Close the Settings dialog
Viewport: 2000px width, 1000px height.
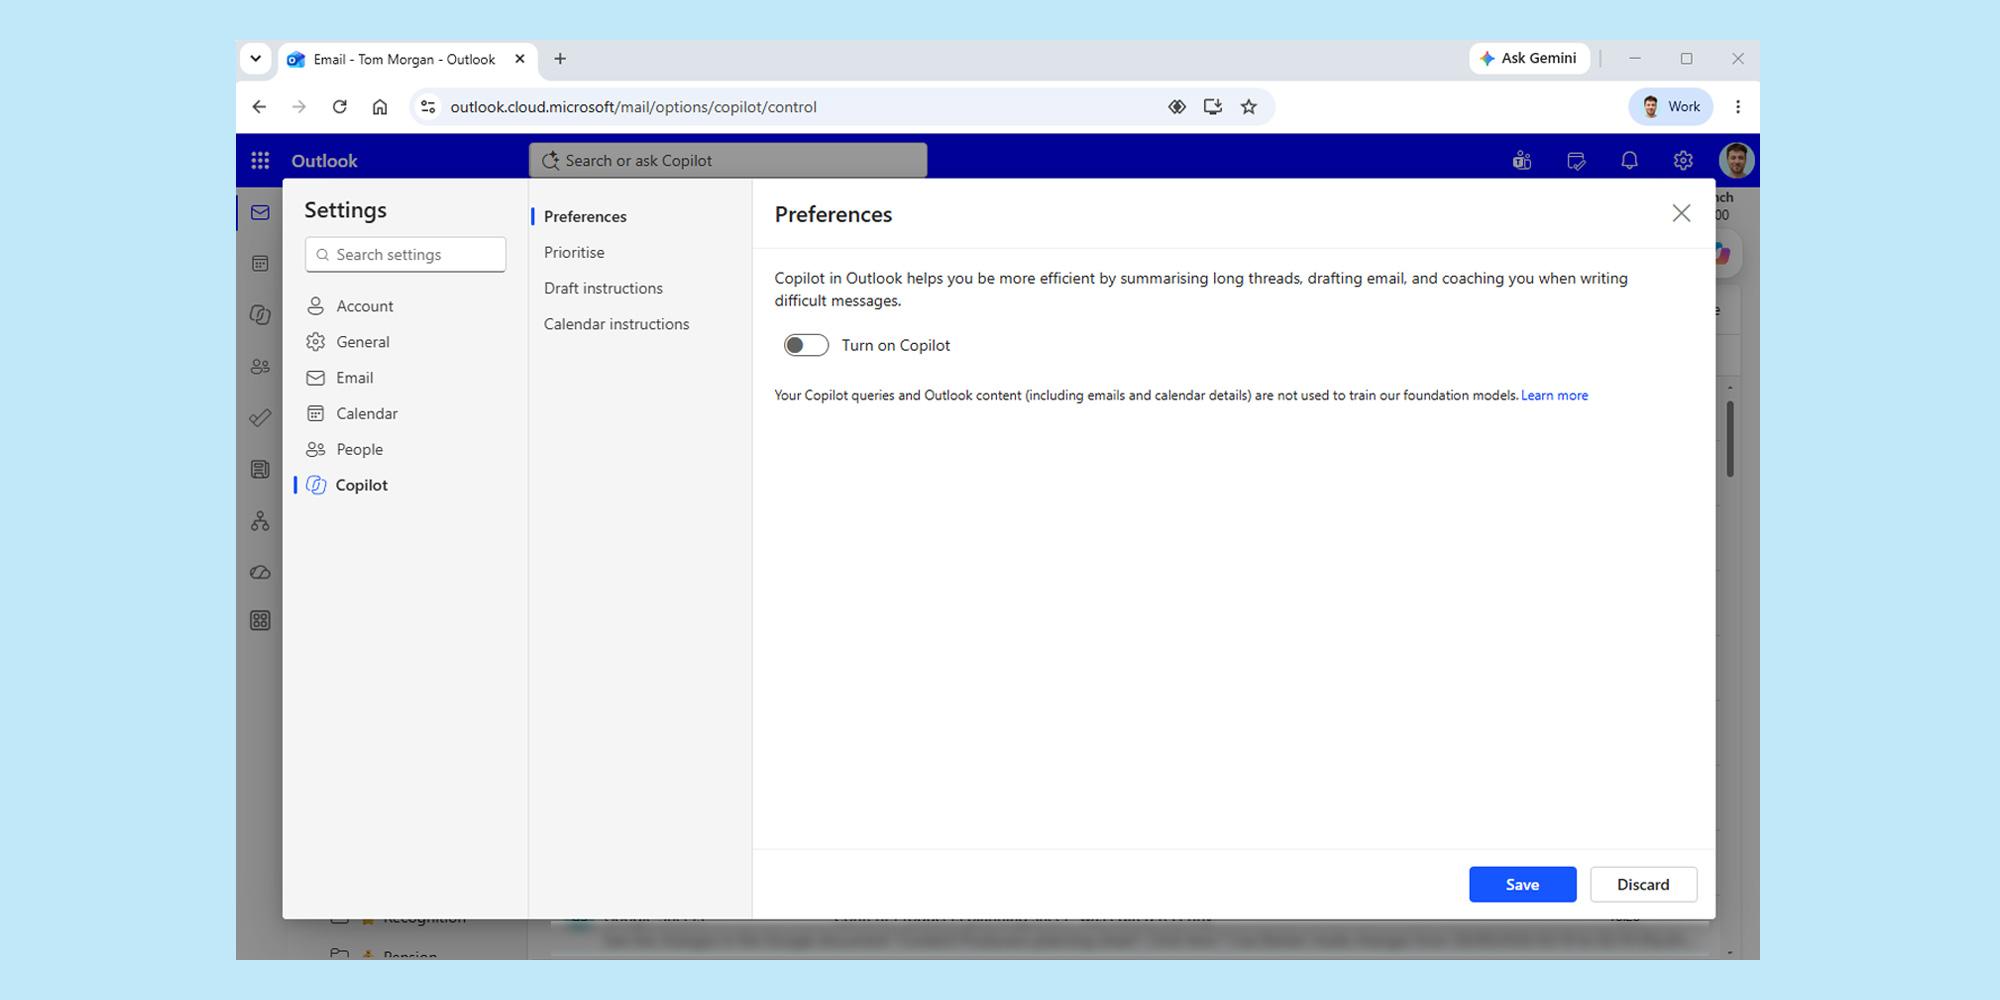click(x=1681, y=213)
